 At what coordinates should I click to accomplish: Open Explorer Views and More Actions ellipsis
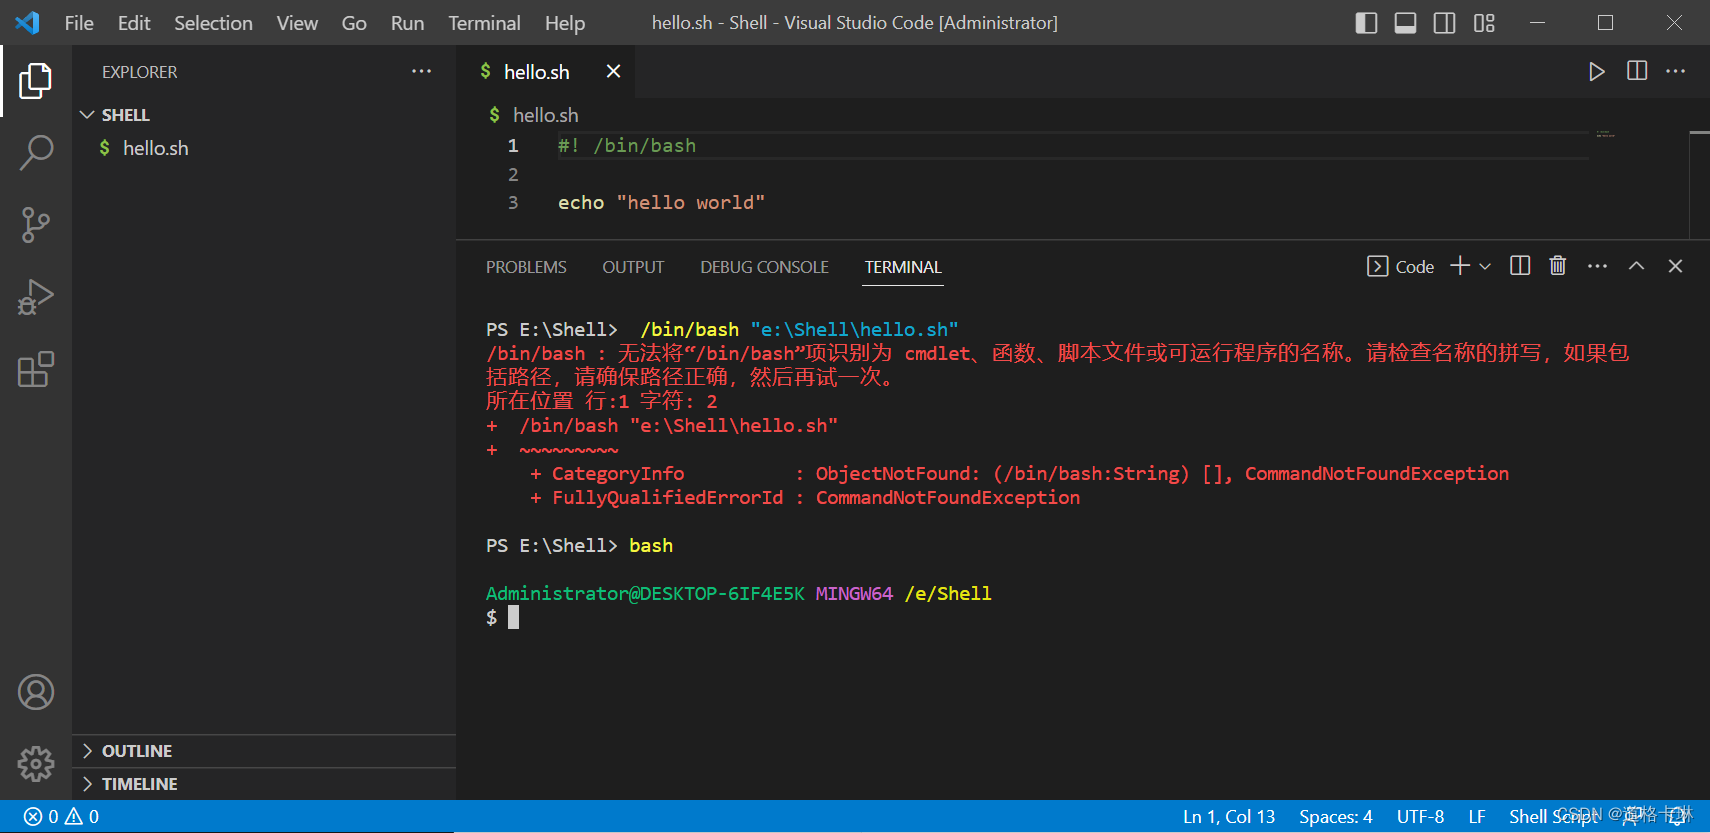coord(422,71)
